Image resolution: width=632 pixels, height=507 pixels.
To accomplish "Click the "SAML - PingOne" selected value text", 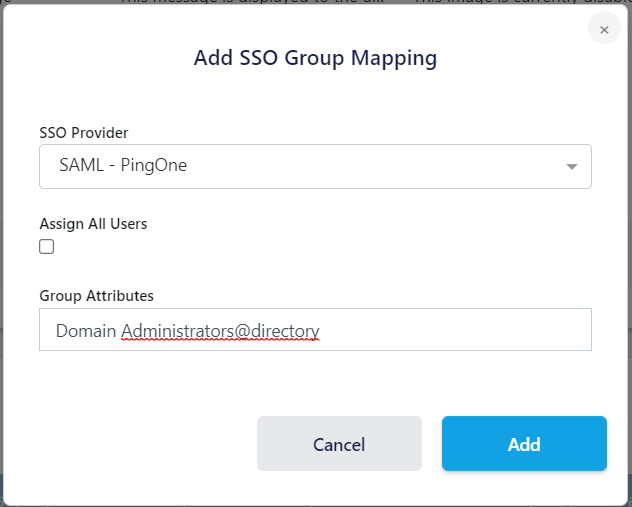I will pos(123,166).
